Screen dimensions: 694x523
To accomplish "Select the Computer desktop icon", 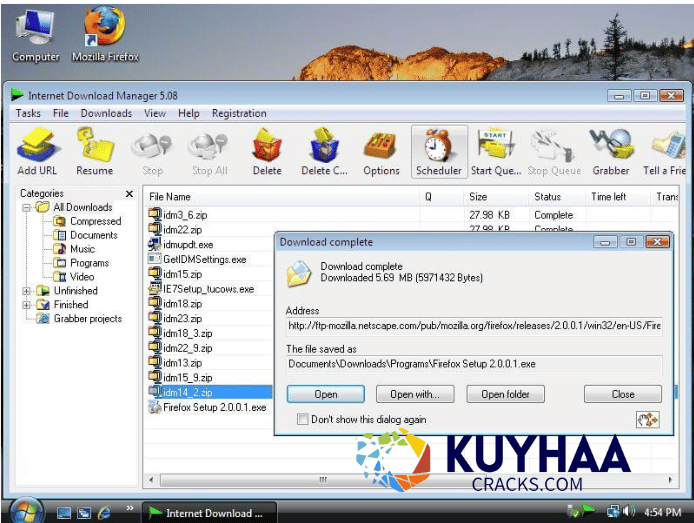I will coord(35,36).
